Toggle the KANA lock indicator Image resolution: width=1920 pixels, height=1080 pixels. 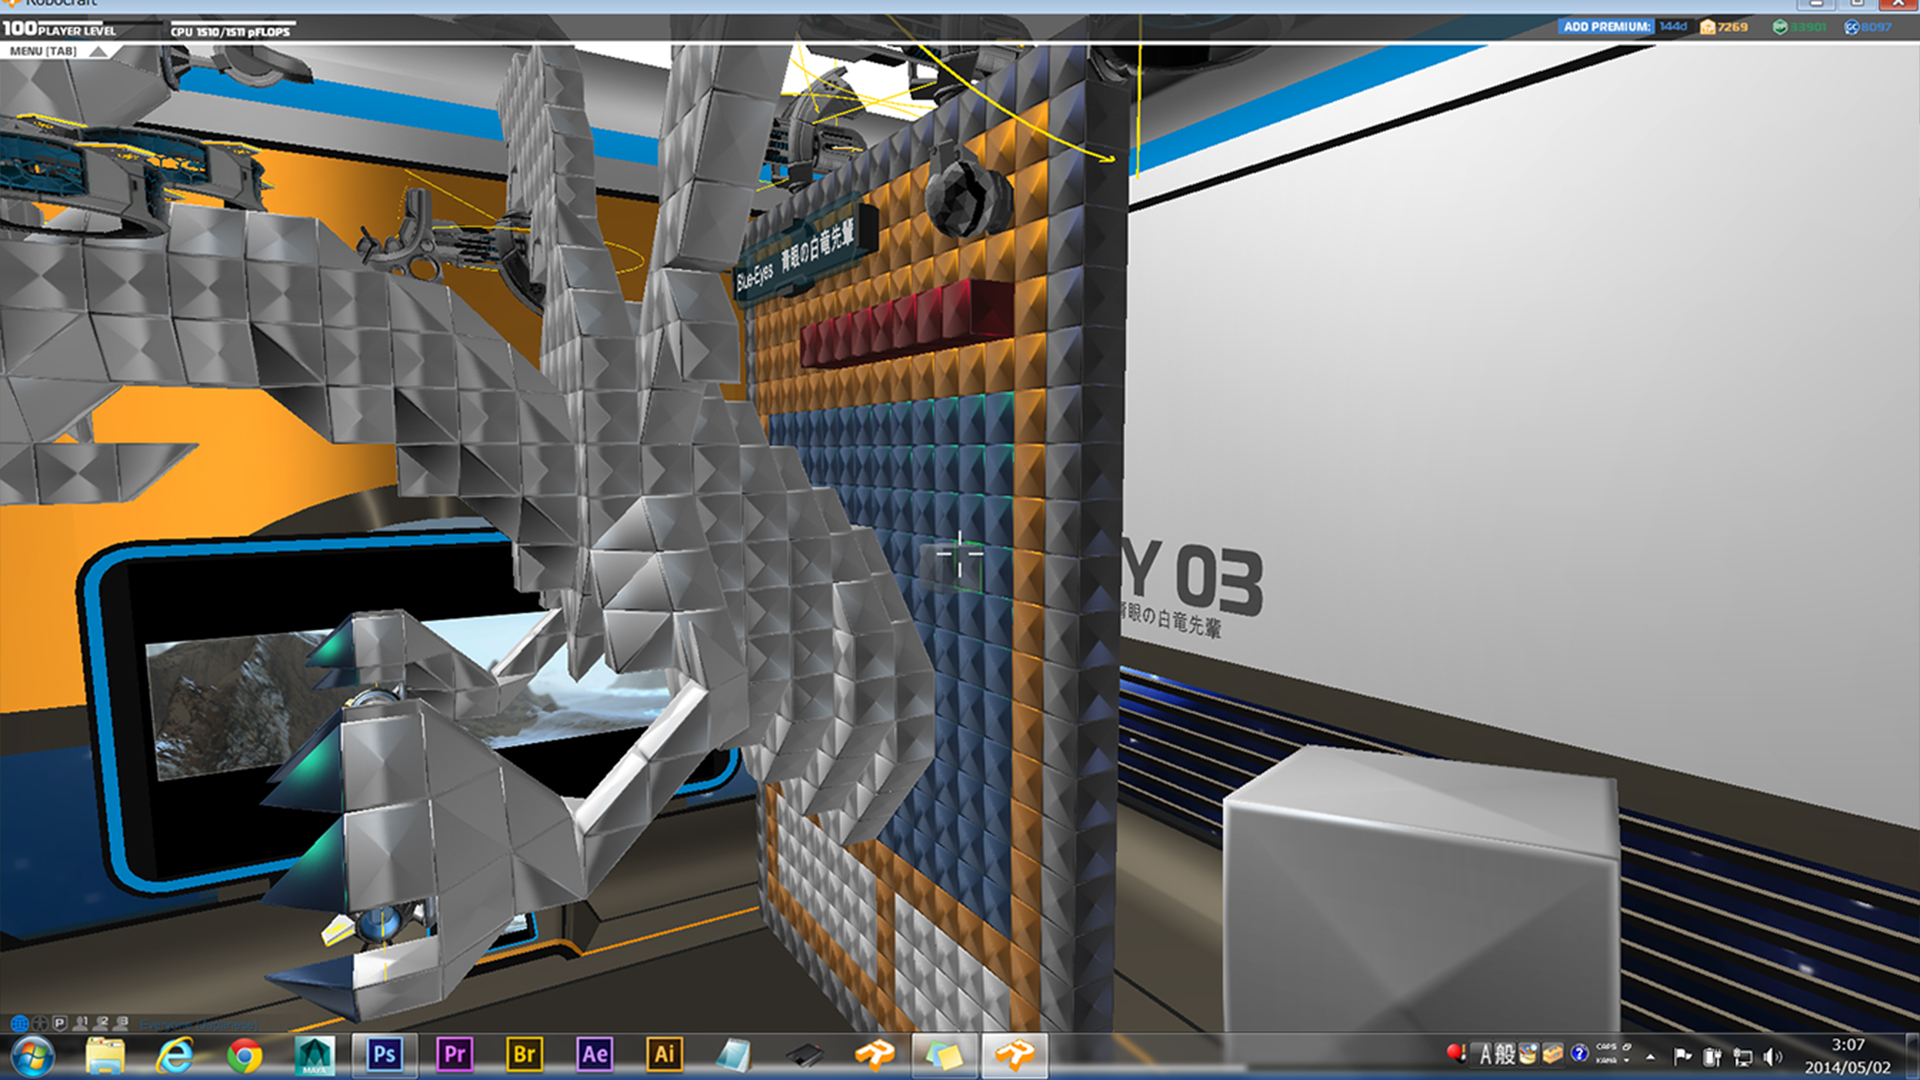pyautogui.click(x=1606, y=1060)
